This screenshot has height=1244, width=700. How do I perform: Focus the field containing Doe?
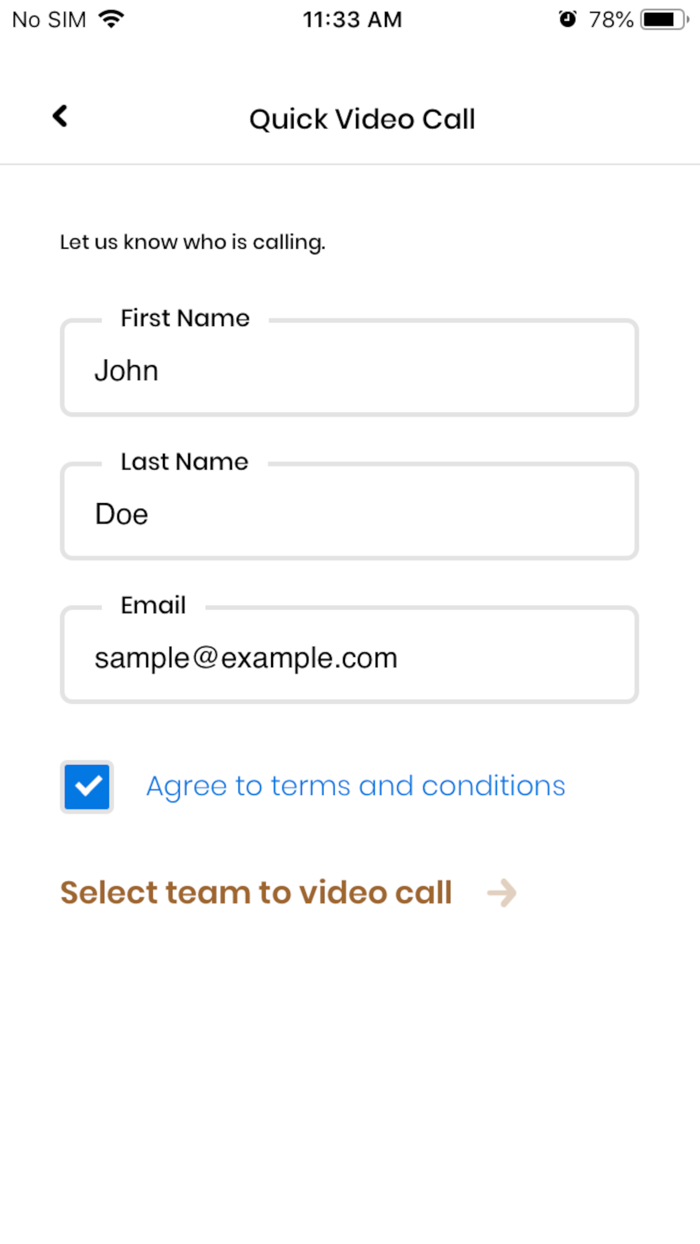349,515
